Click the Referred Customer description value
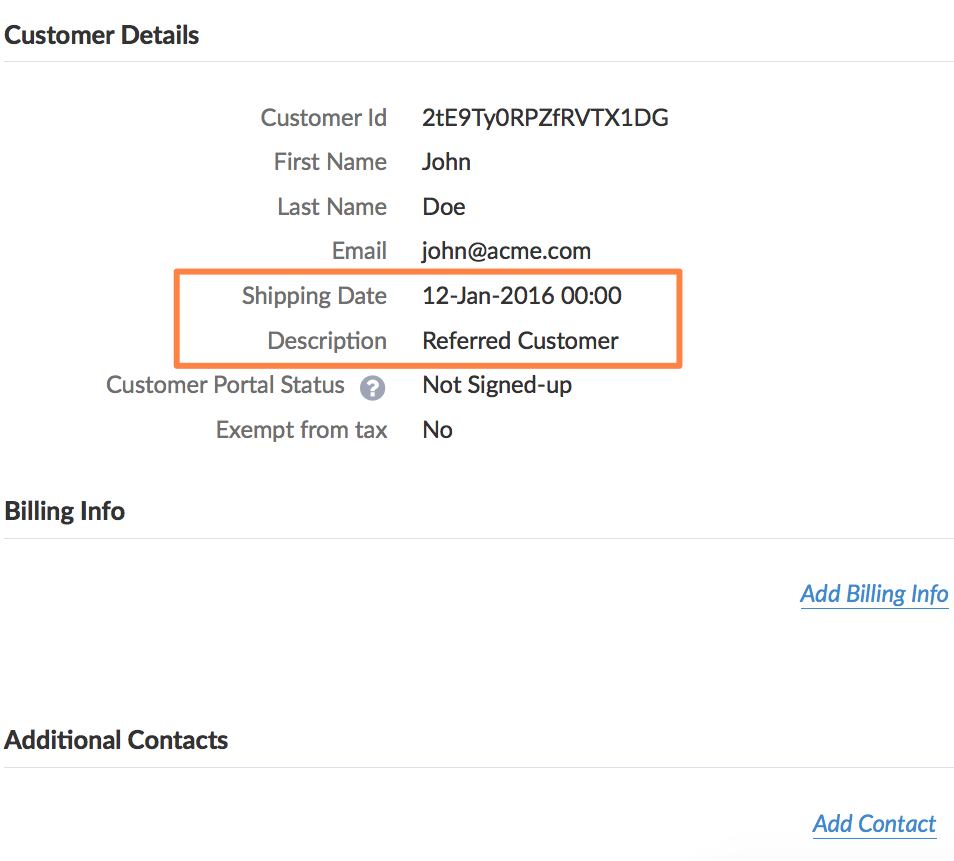The width and height of the screenshot is (954, 861). coord(520,341)
